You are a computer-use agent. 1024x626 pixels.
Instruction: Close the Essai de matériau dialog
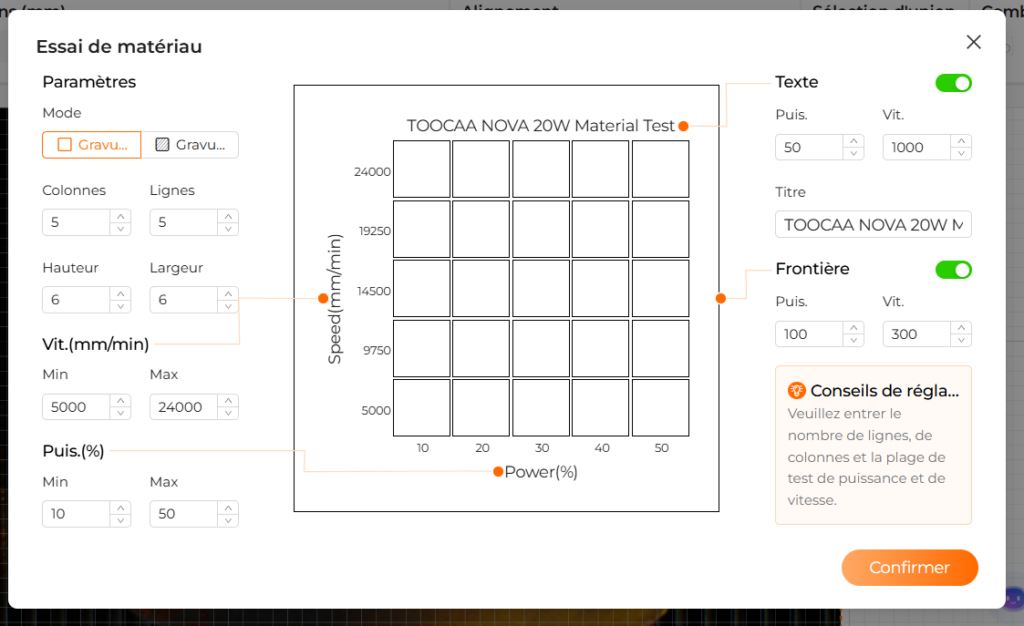(973, 42)
